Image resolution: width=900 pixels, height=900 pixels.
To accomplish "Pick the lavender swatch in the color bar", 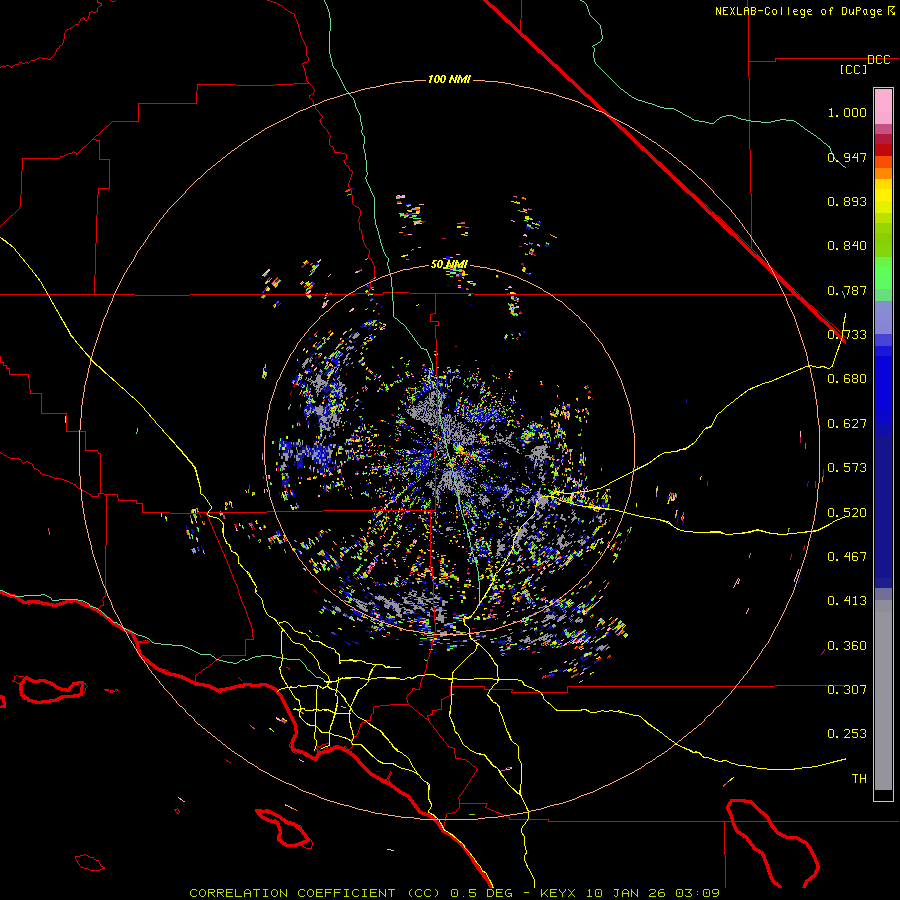I will click(x=883, y=317).
